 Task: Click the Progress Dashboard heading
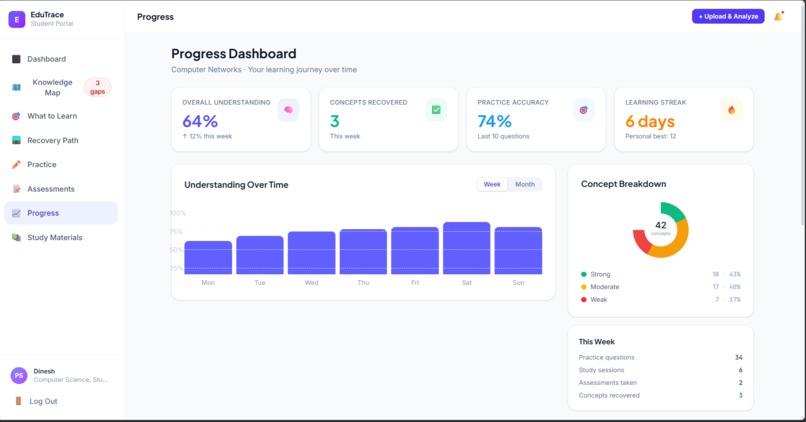[234, 53]
